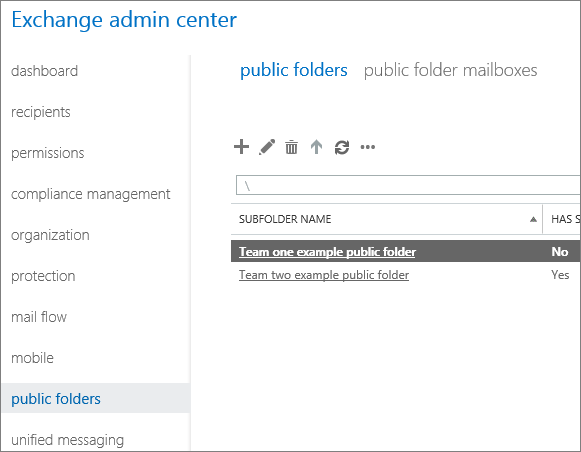Click the refresh icon in the toolbar
The width and height of the screenshot is (581, 452).
click(x=342, y=147)
